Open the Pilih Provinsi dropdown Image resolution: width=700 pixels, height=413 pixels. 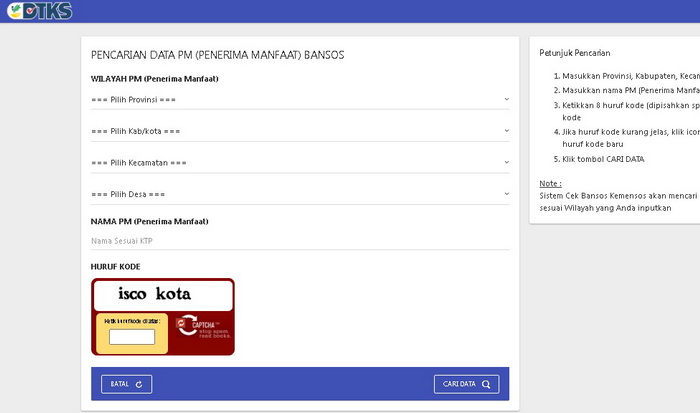(300, 100)
